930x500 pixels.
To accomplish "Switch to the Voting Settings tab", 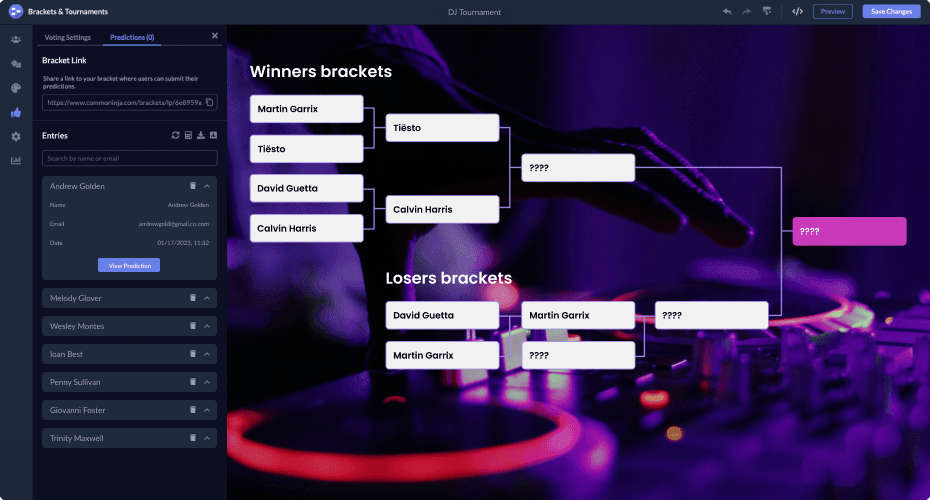I will click(x=68, y=37).
